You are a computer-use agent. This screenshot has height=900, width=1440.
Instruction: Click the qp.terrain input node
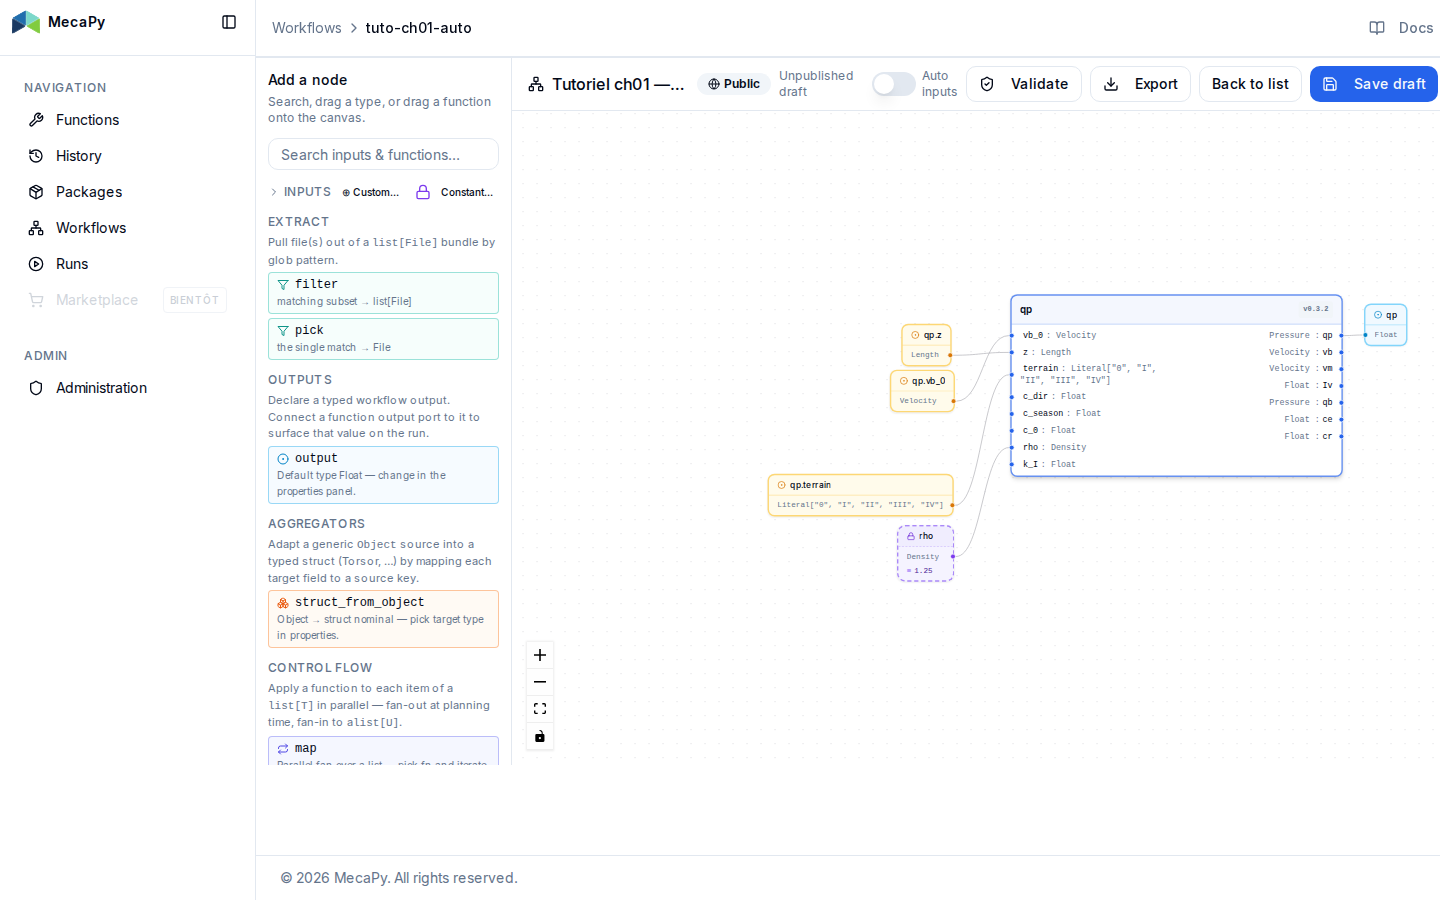(x=860, y=495)
